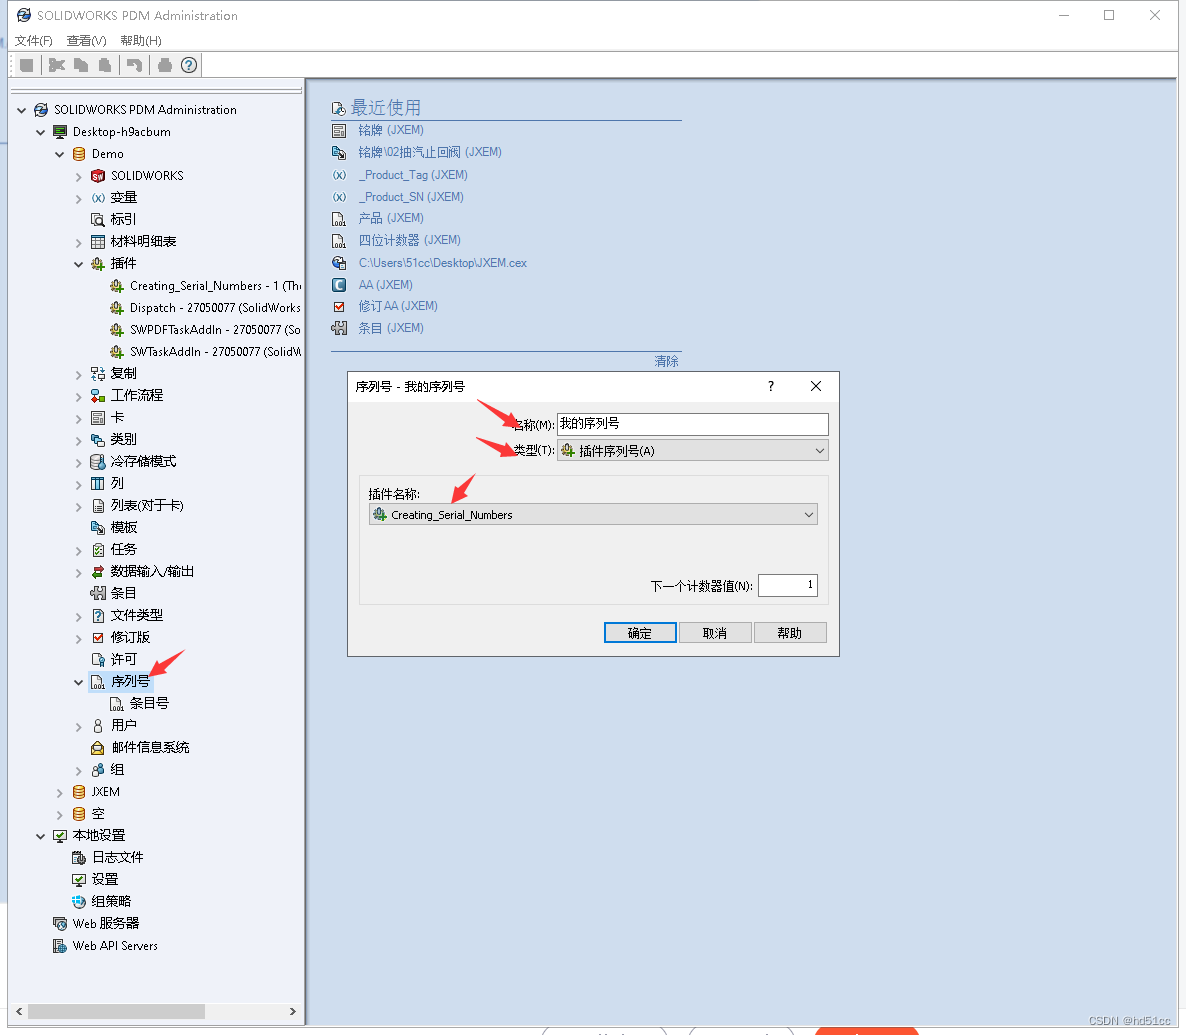Click the 修订版 revisions icon
1186x1035 pixels.
point(98,637)
